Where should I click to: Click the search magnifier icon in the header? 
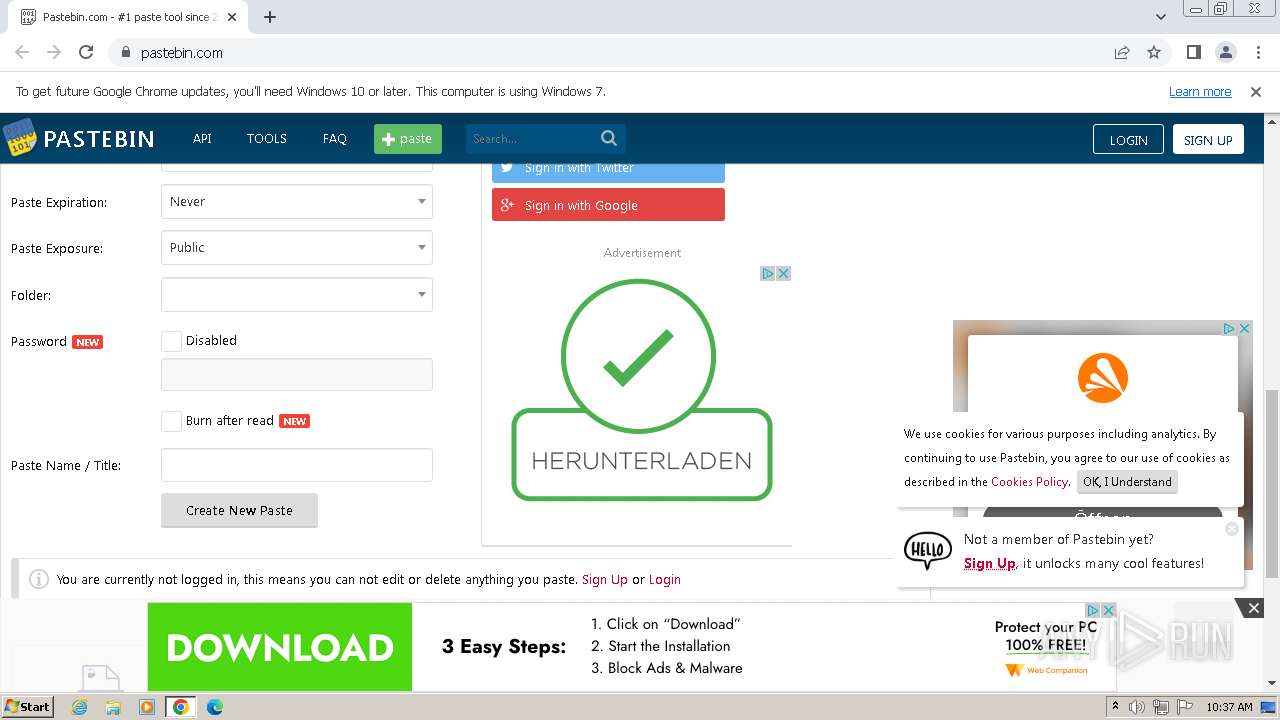(x=609, y=138)
